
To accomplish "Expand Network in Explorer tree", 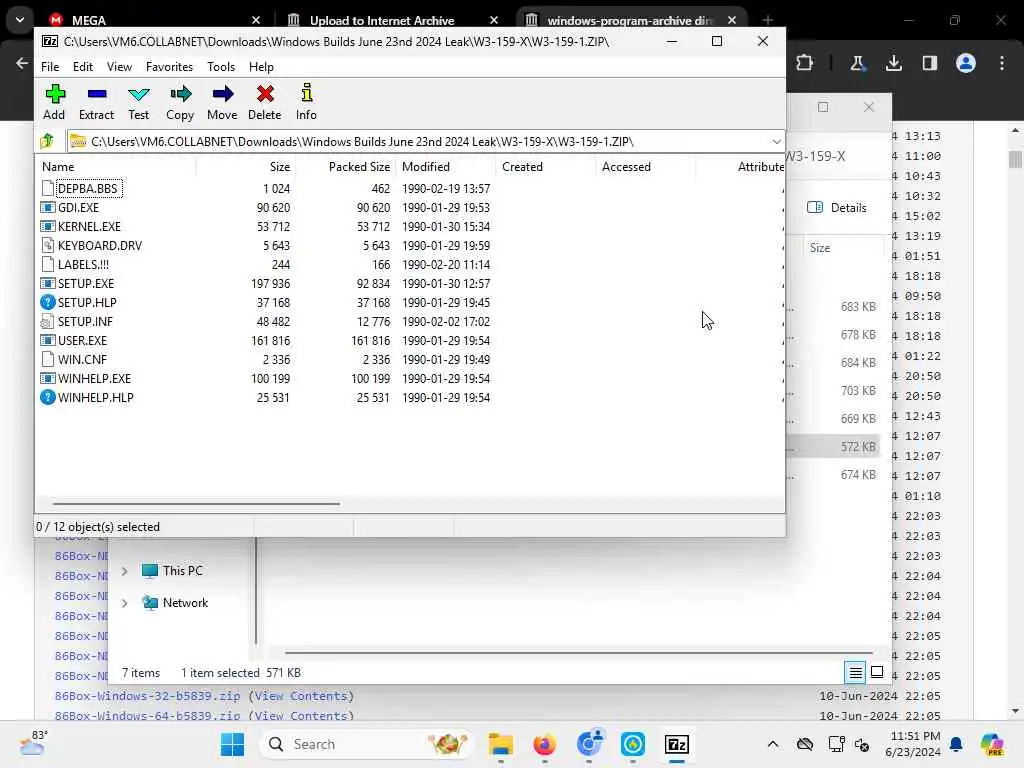I will click(124, 603).
